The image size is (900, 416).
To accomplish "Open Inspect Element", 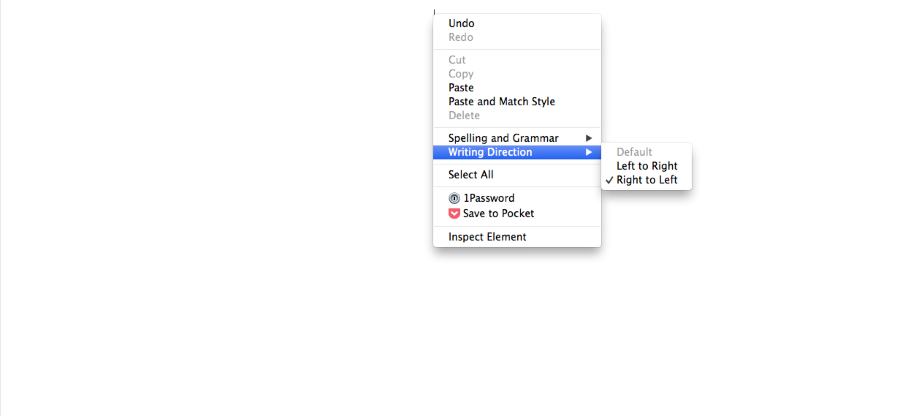I will 487,237.
